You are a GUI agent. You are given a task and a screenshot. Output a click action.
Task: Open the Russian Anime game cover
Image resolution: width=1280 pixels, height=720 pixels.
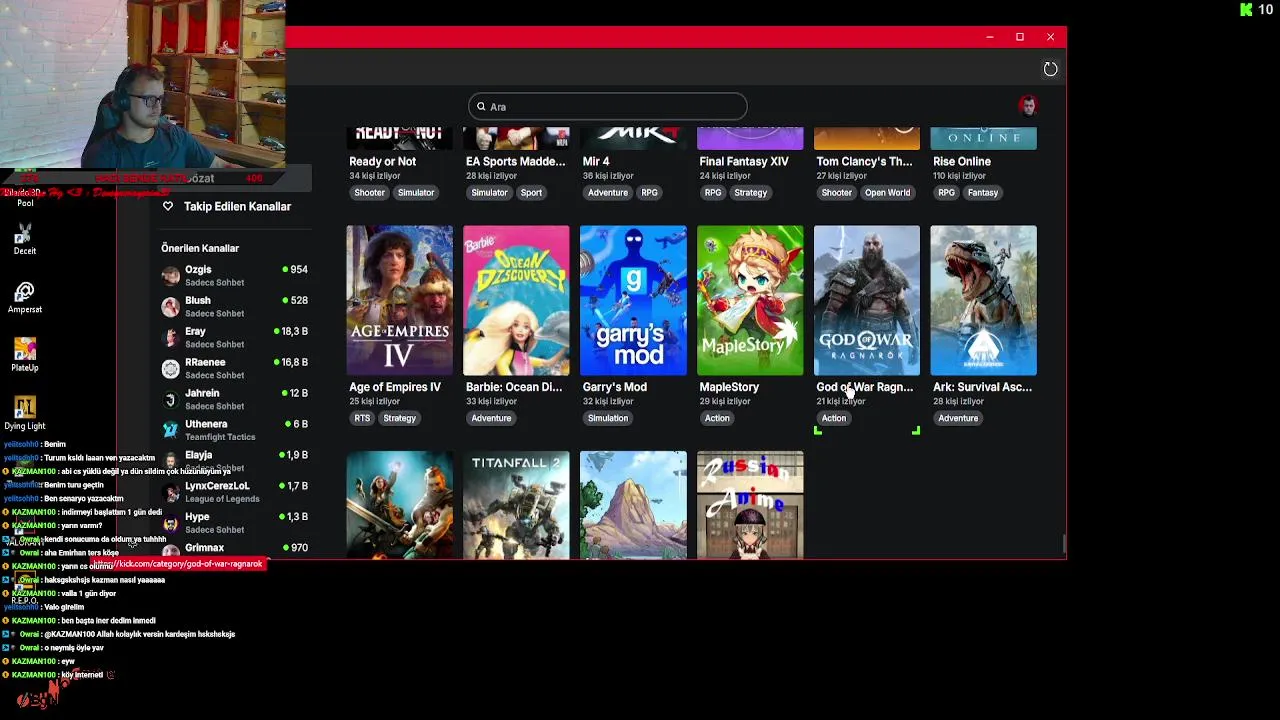pyautogui.click(x=750, y=505)
